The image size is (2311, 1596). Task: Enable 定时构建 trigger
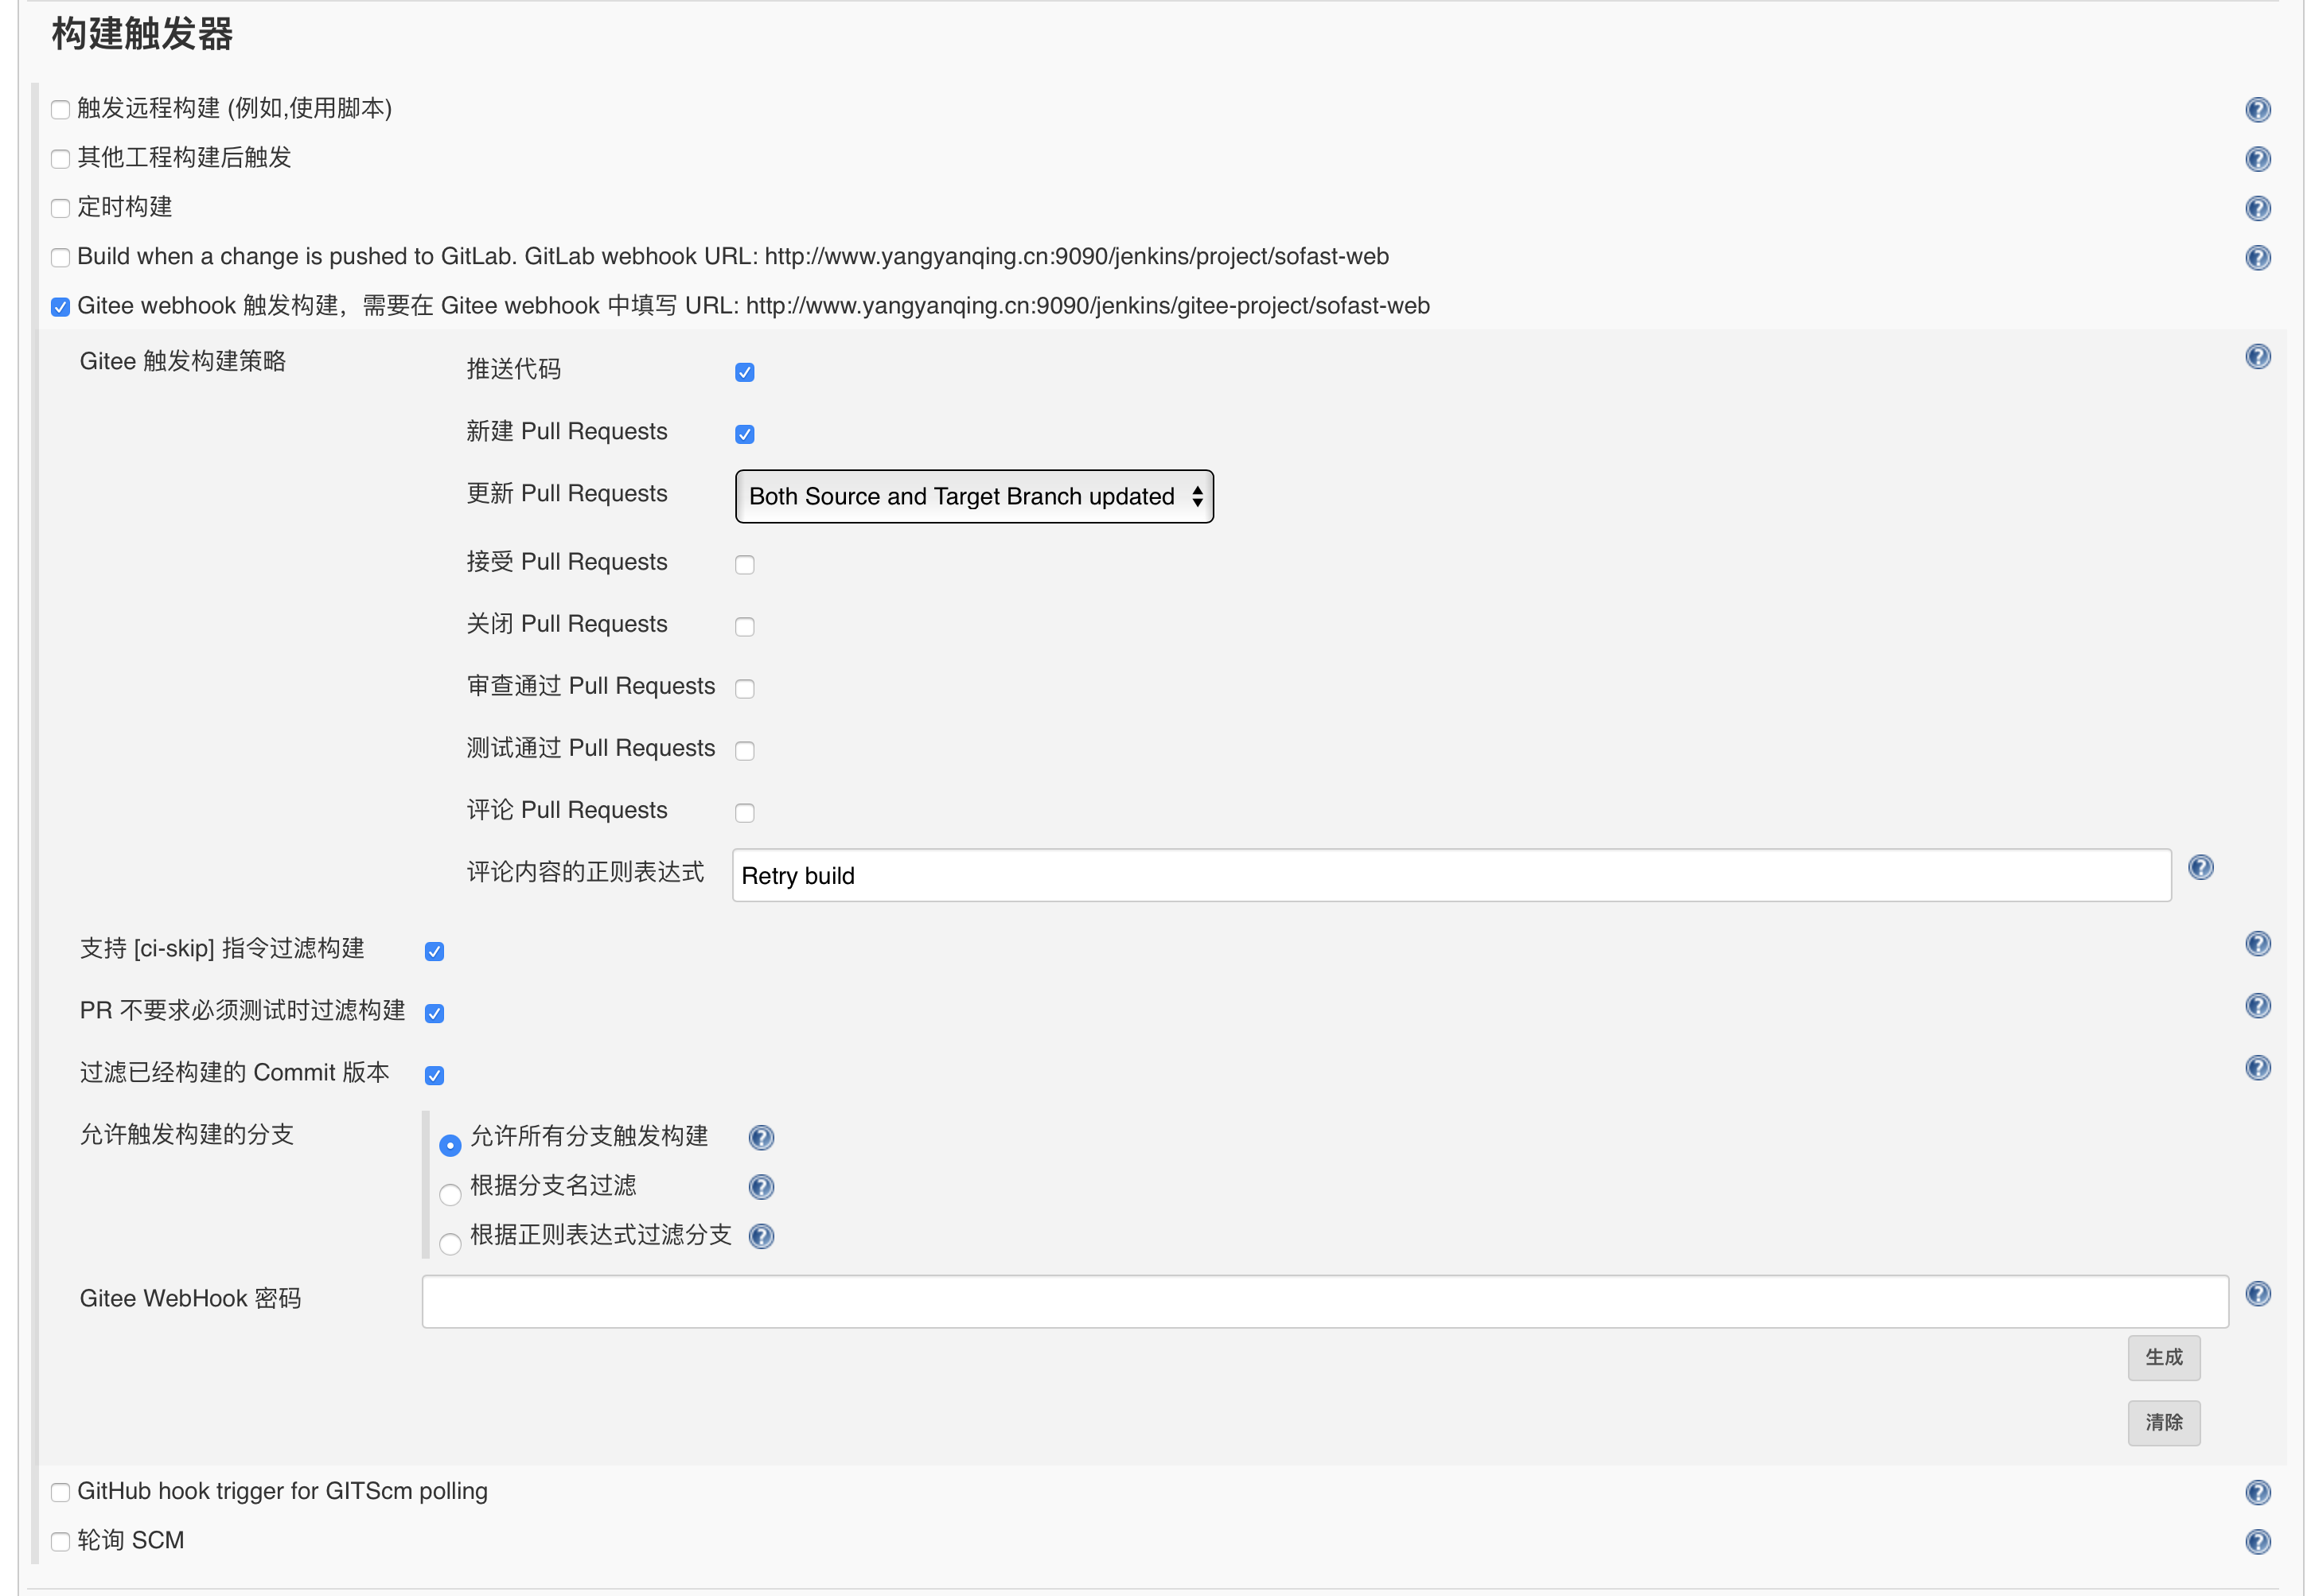(60, 208)
